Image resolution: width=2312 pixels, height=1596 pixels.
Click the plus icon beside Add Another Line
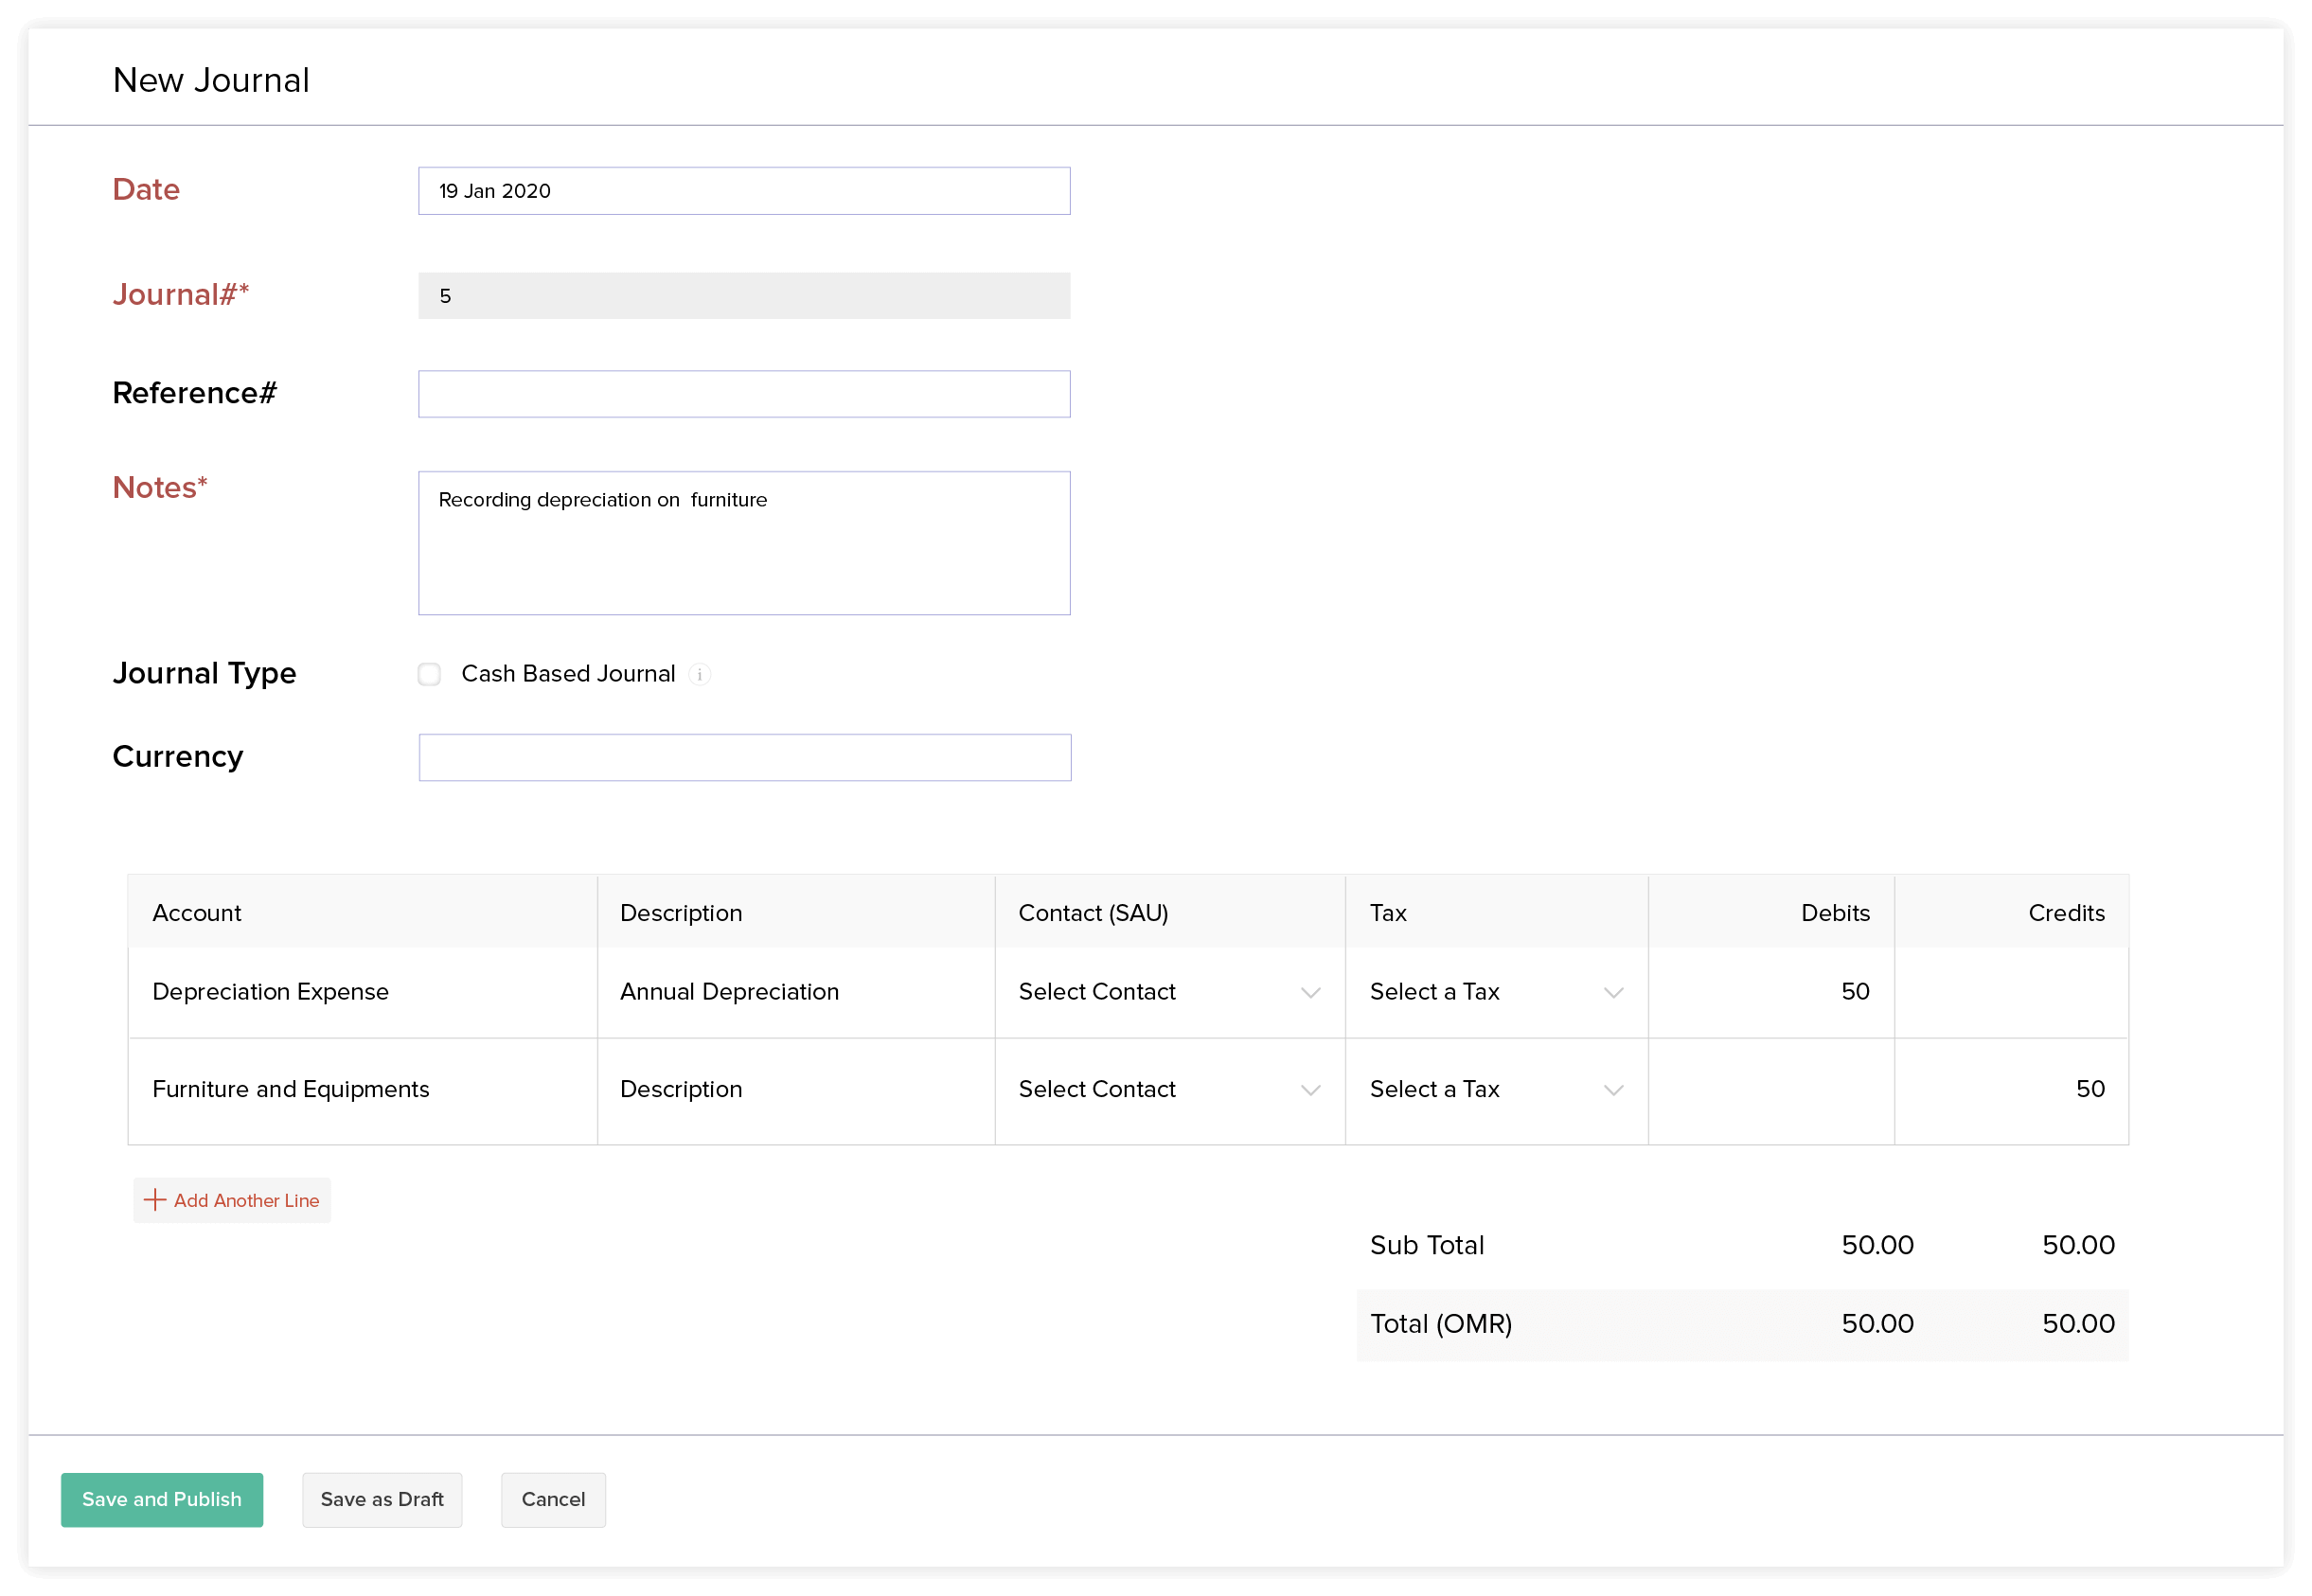click(155, 1200)
